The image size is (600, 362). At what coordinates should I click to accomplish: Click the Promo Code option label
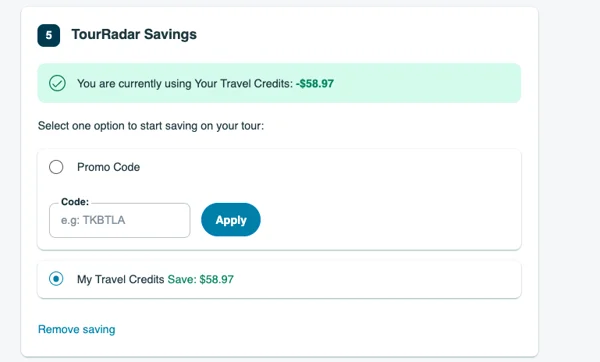click(x=108, y=167)
